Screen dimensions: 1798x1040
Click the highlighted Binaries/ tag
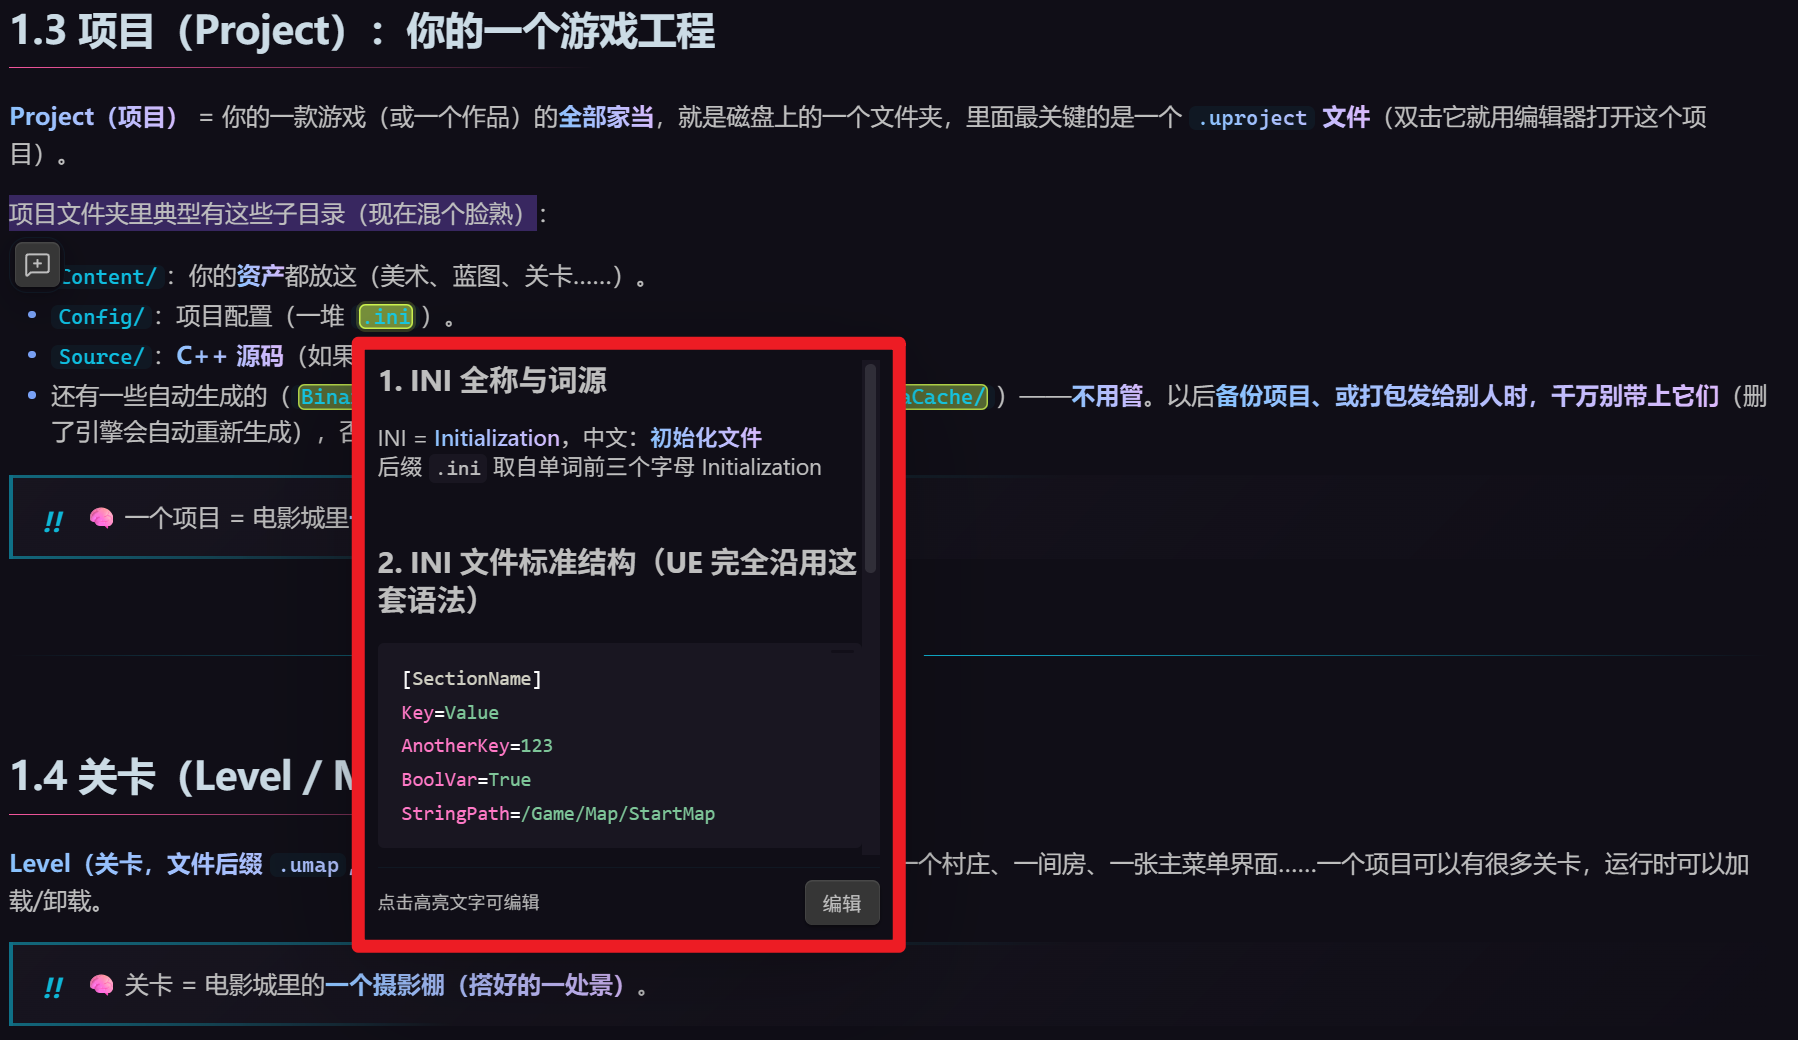point(326,397)
